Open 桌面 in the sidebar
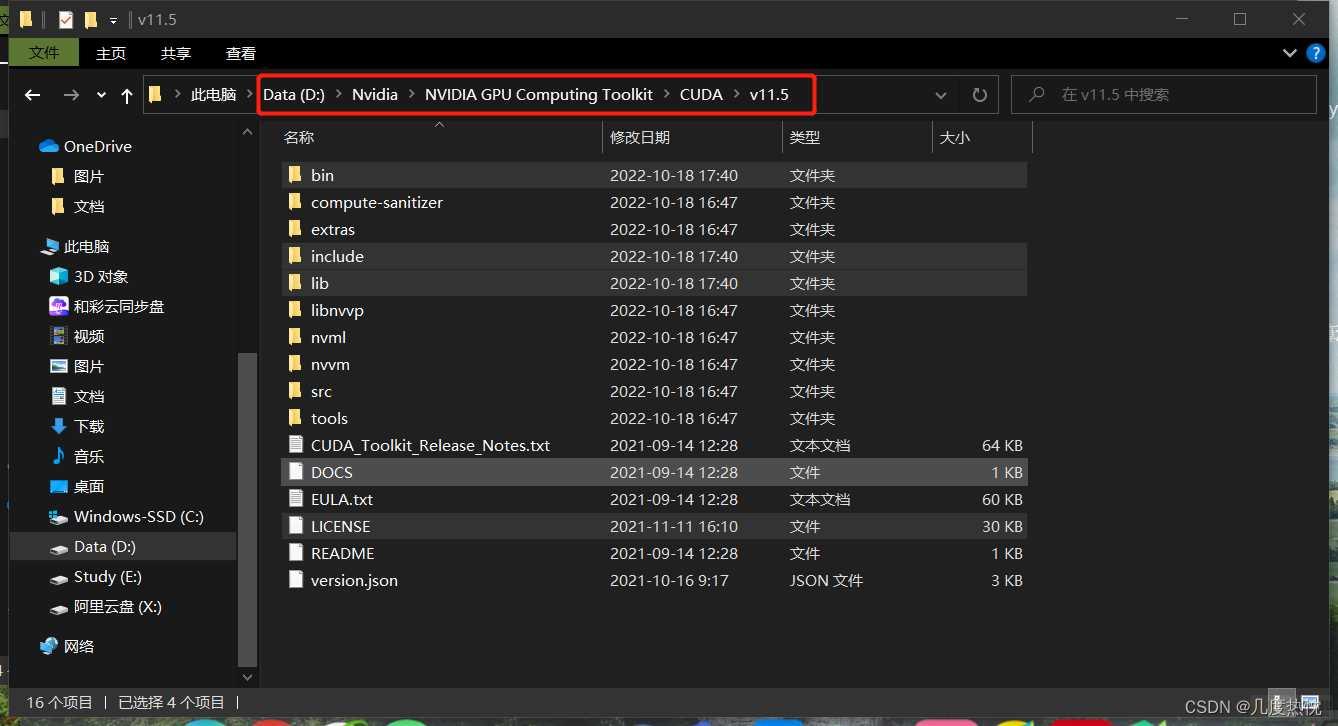This screenshot has height=726, width=1338. coord(77,486)
